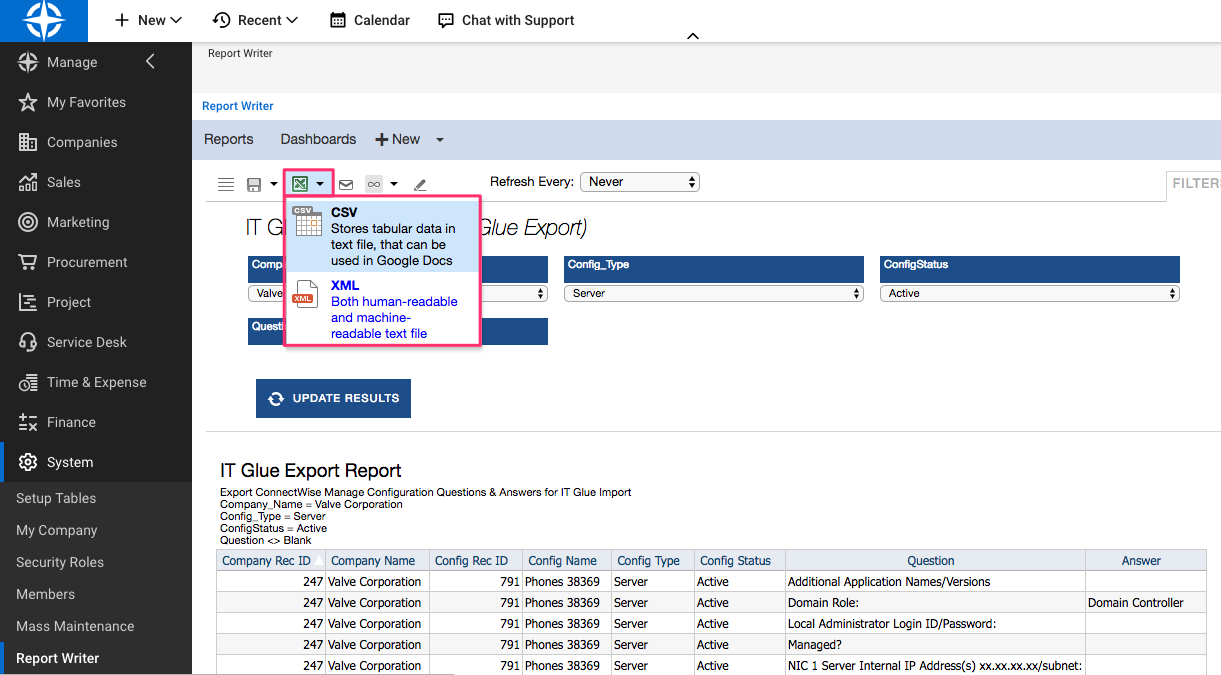Email the report via the envelope icon
The image size is (1221, 675).
tap(345, 184)
